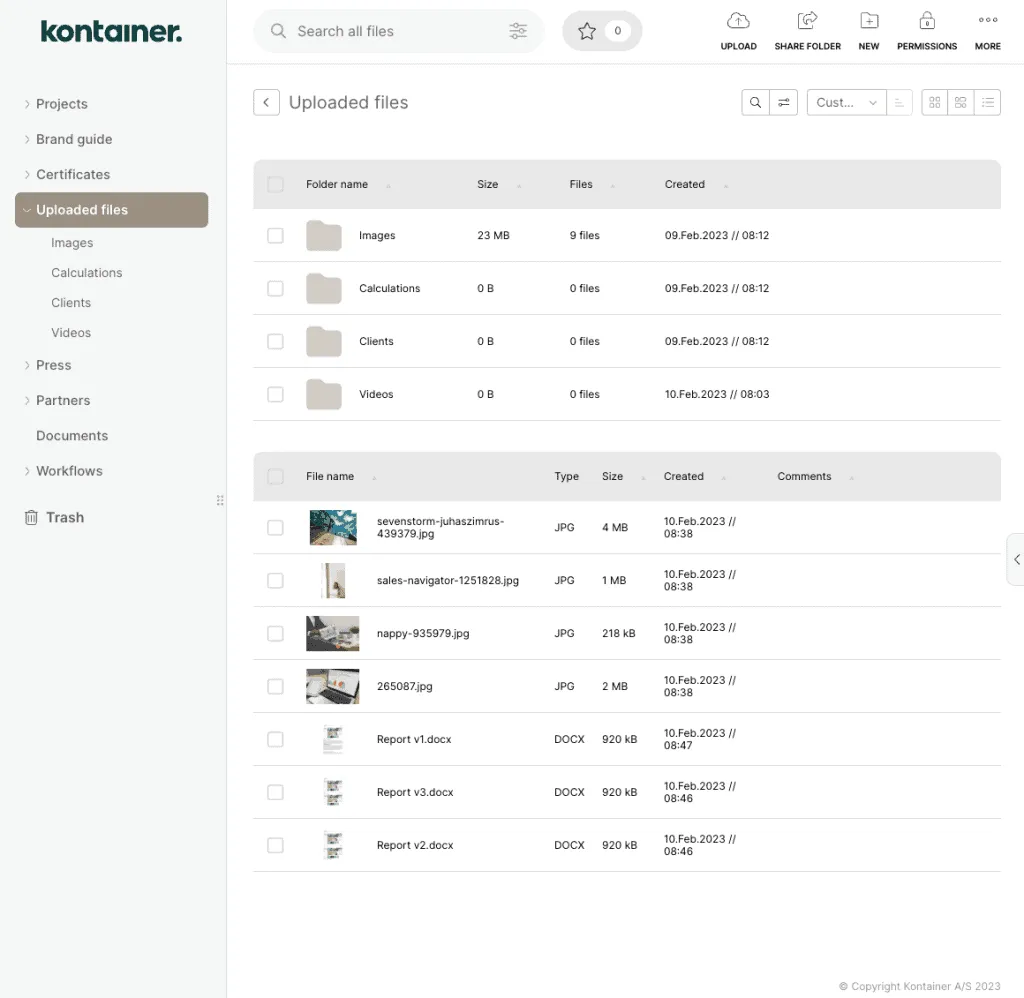1024x998 pixels.
Task: Open the Images folder icon
Action: click(324, 236)
